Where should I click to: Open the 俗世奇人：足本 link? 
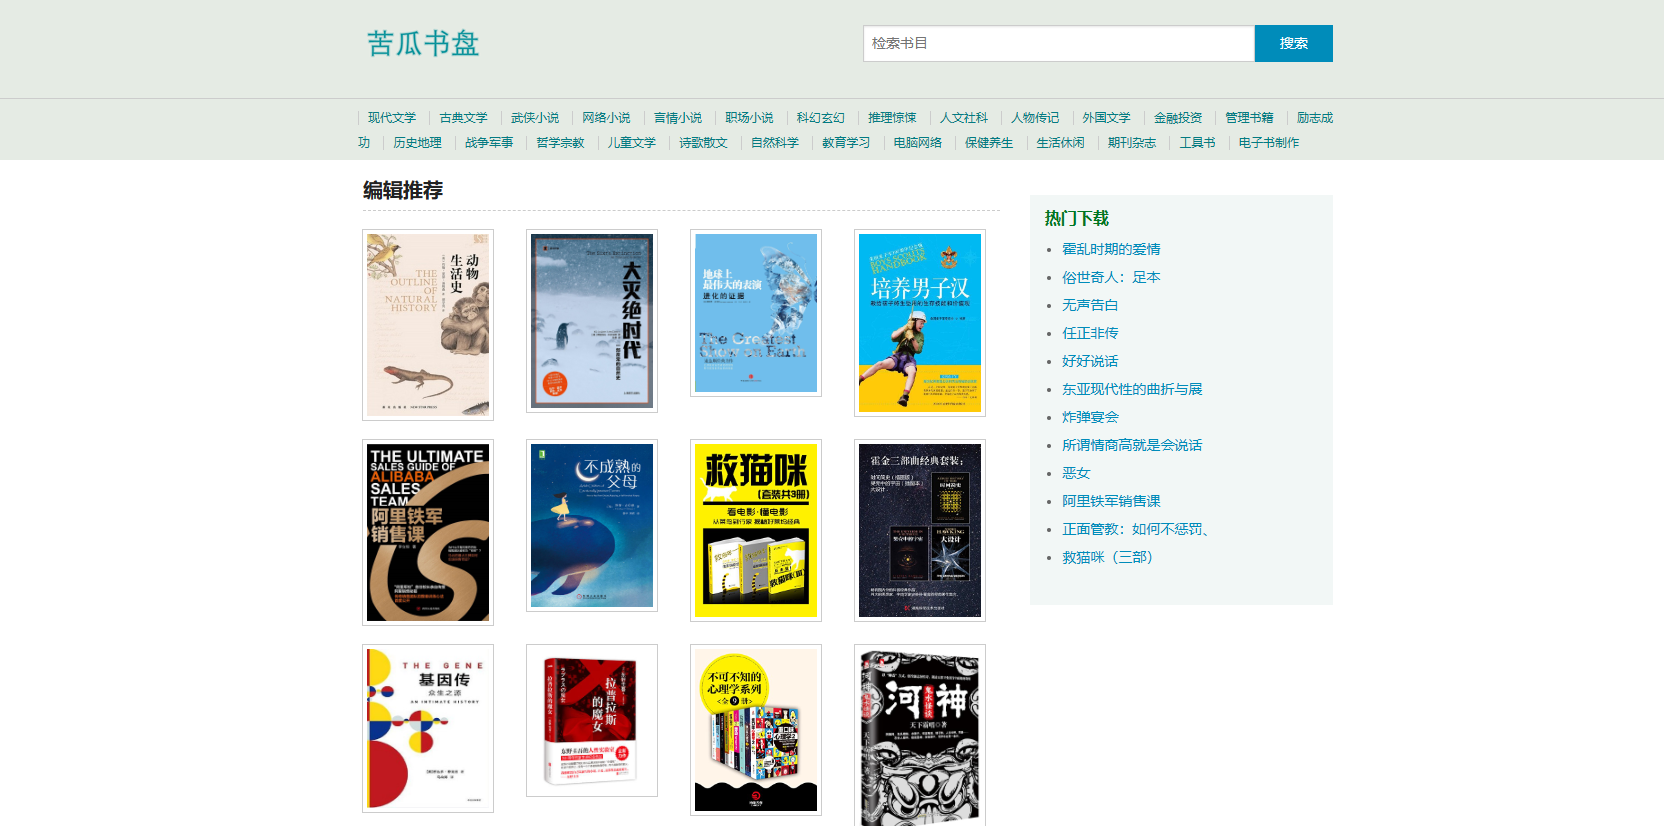[1111, 277]
